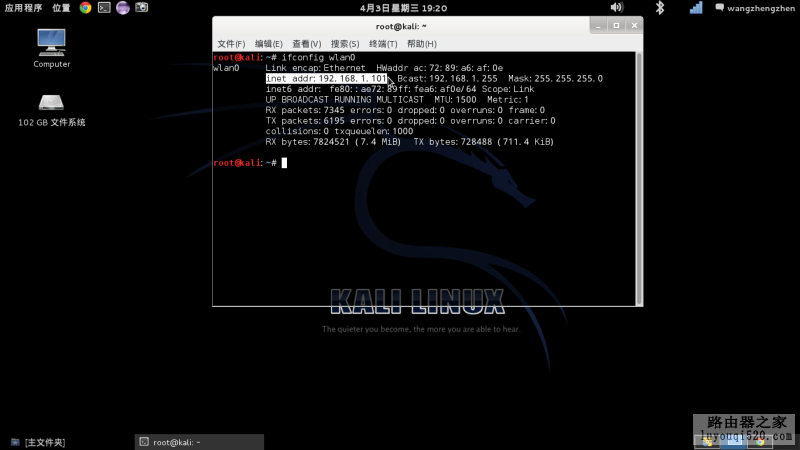Viewport: 800px width, 450px height.
Task: Click the root@kali: ~ title bar
Action: [x=401, y=26]
